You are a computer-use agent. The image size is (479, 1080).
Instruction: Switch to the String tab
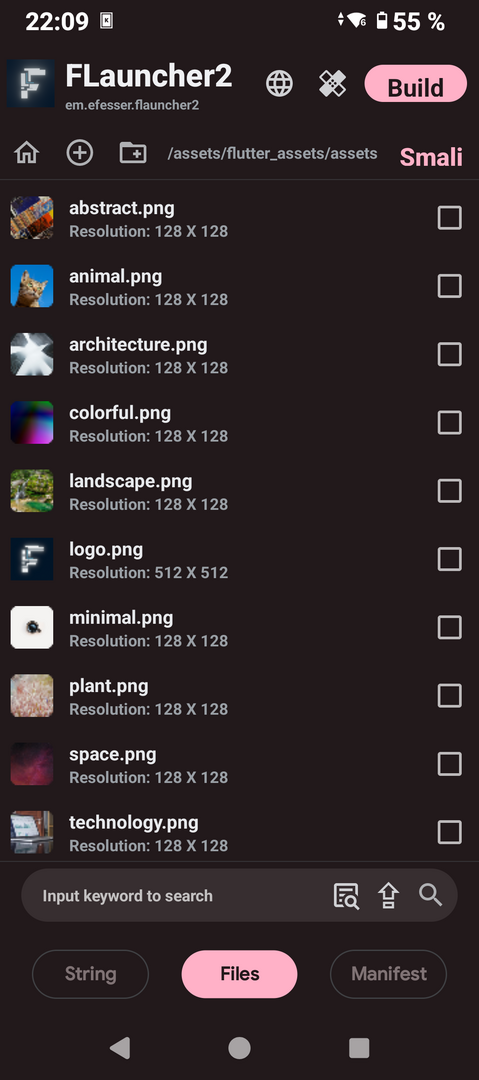point(90,974)
